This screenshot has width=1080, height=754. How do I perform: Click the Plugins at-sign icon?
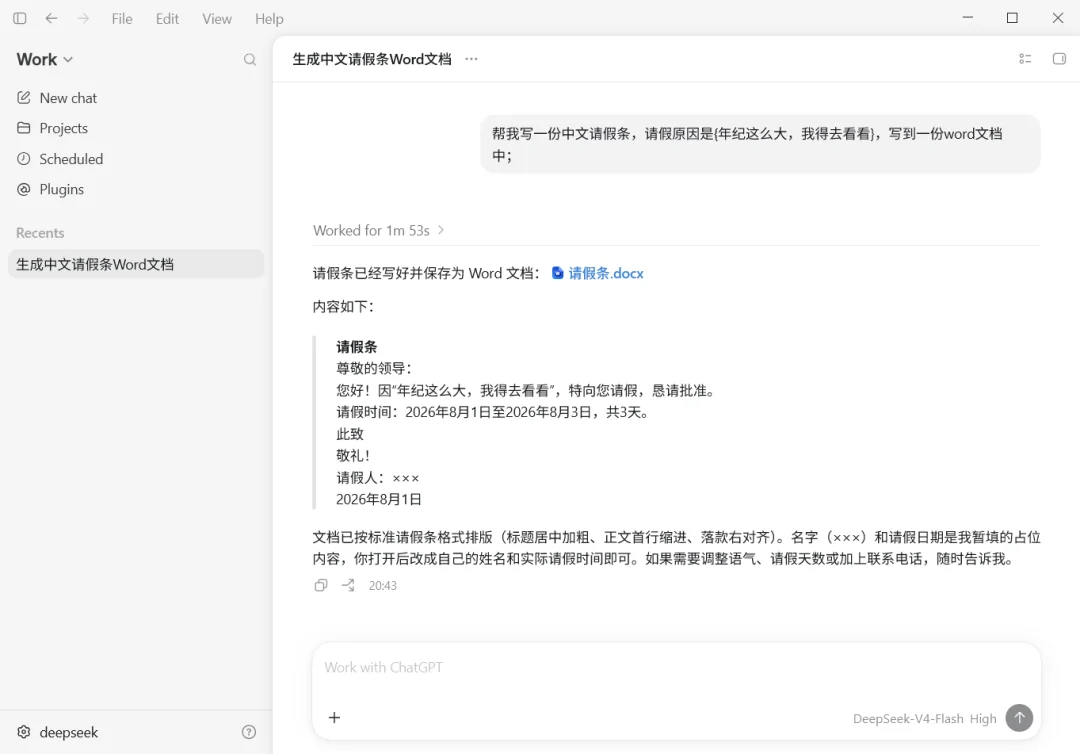23,189
